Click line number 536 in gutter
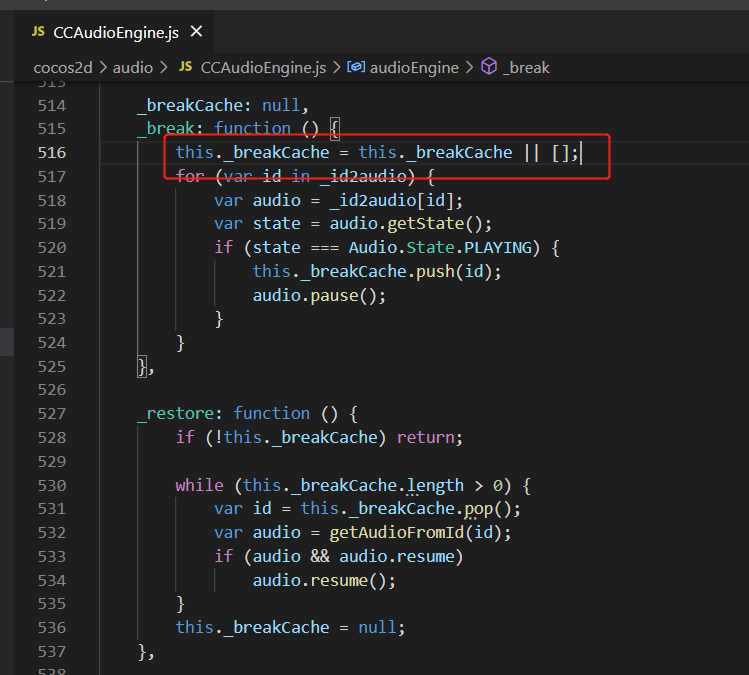Viewport: 749px width, 675px height. pyautogui.click(x=52, y=628)
